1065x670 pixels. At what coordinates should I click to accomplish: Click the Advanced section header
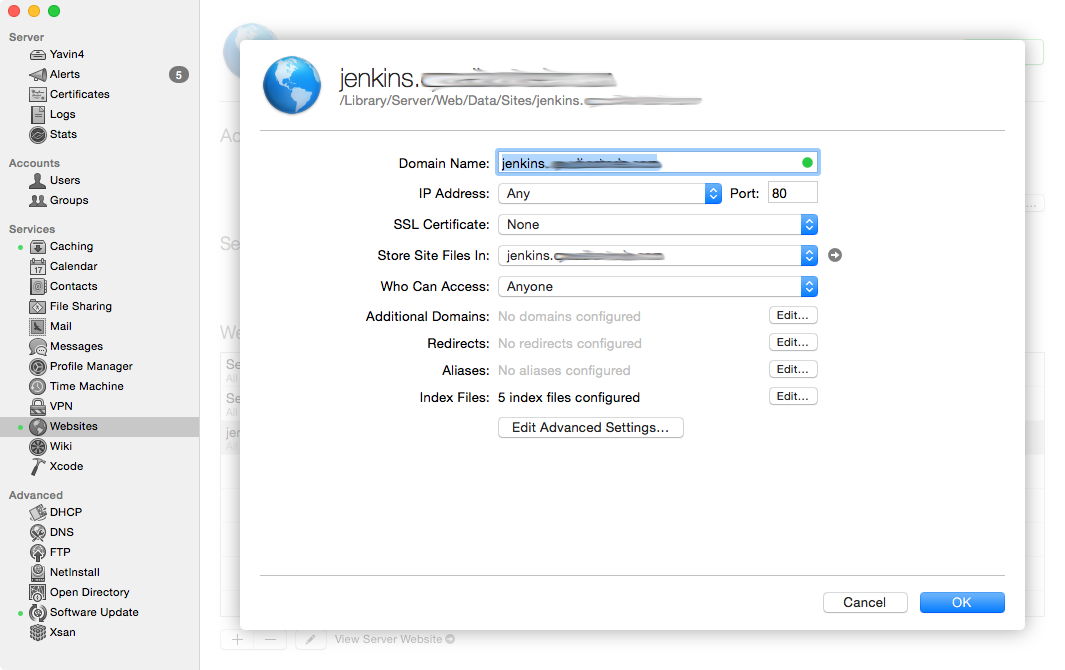click(35, 495)
